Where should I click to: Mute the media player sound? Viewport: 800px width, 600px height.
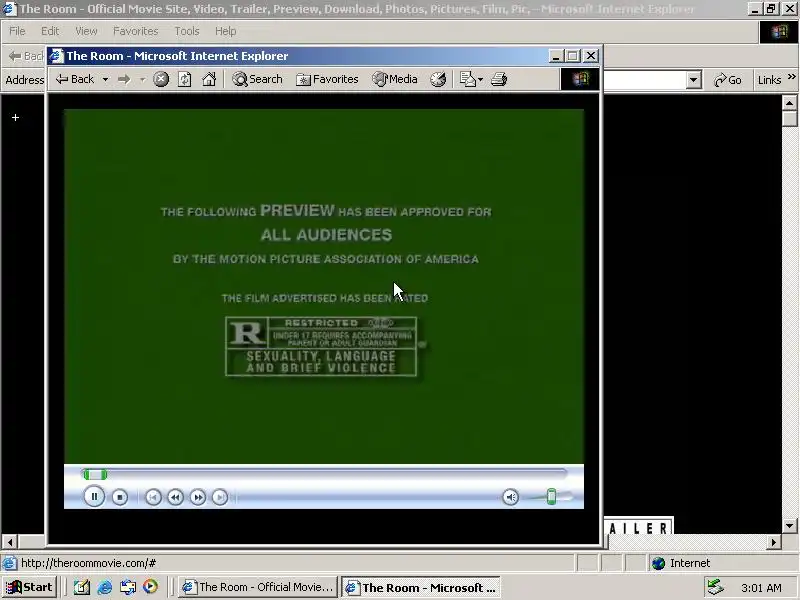pos(510,497)
